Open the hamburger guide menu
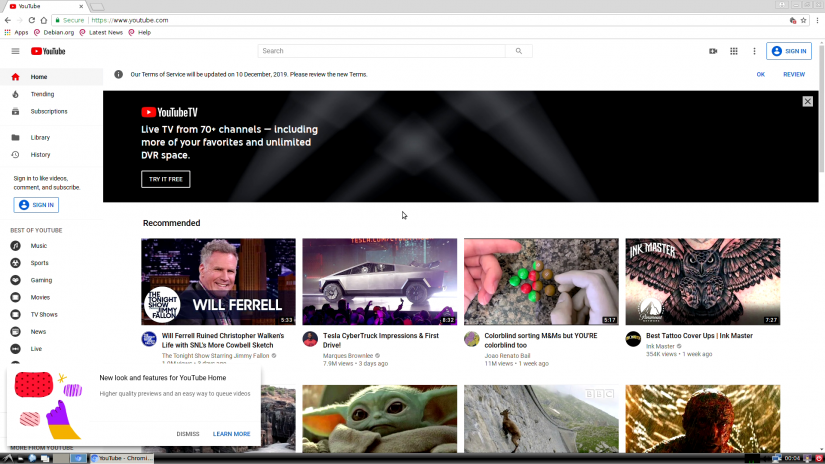 point(15,51)
